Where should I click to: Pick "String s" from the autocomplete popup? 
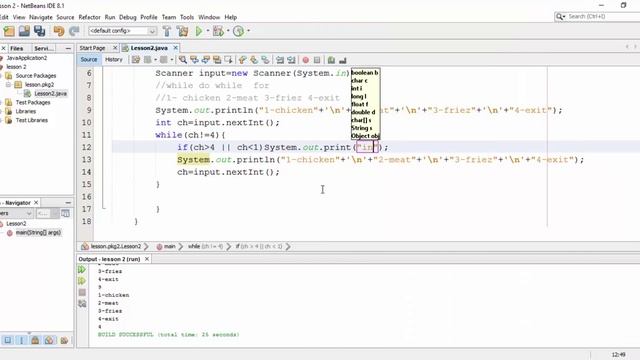(x=362, y=128)
